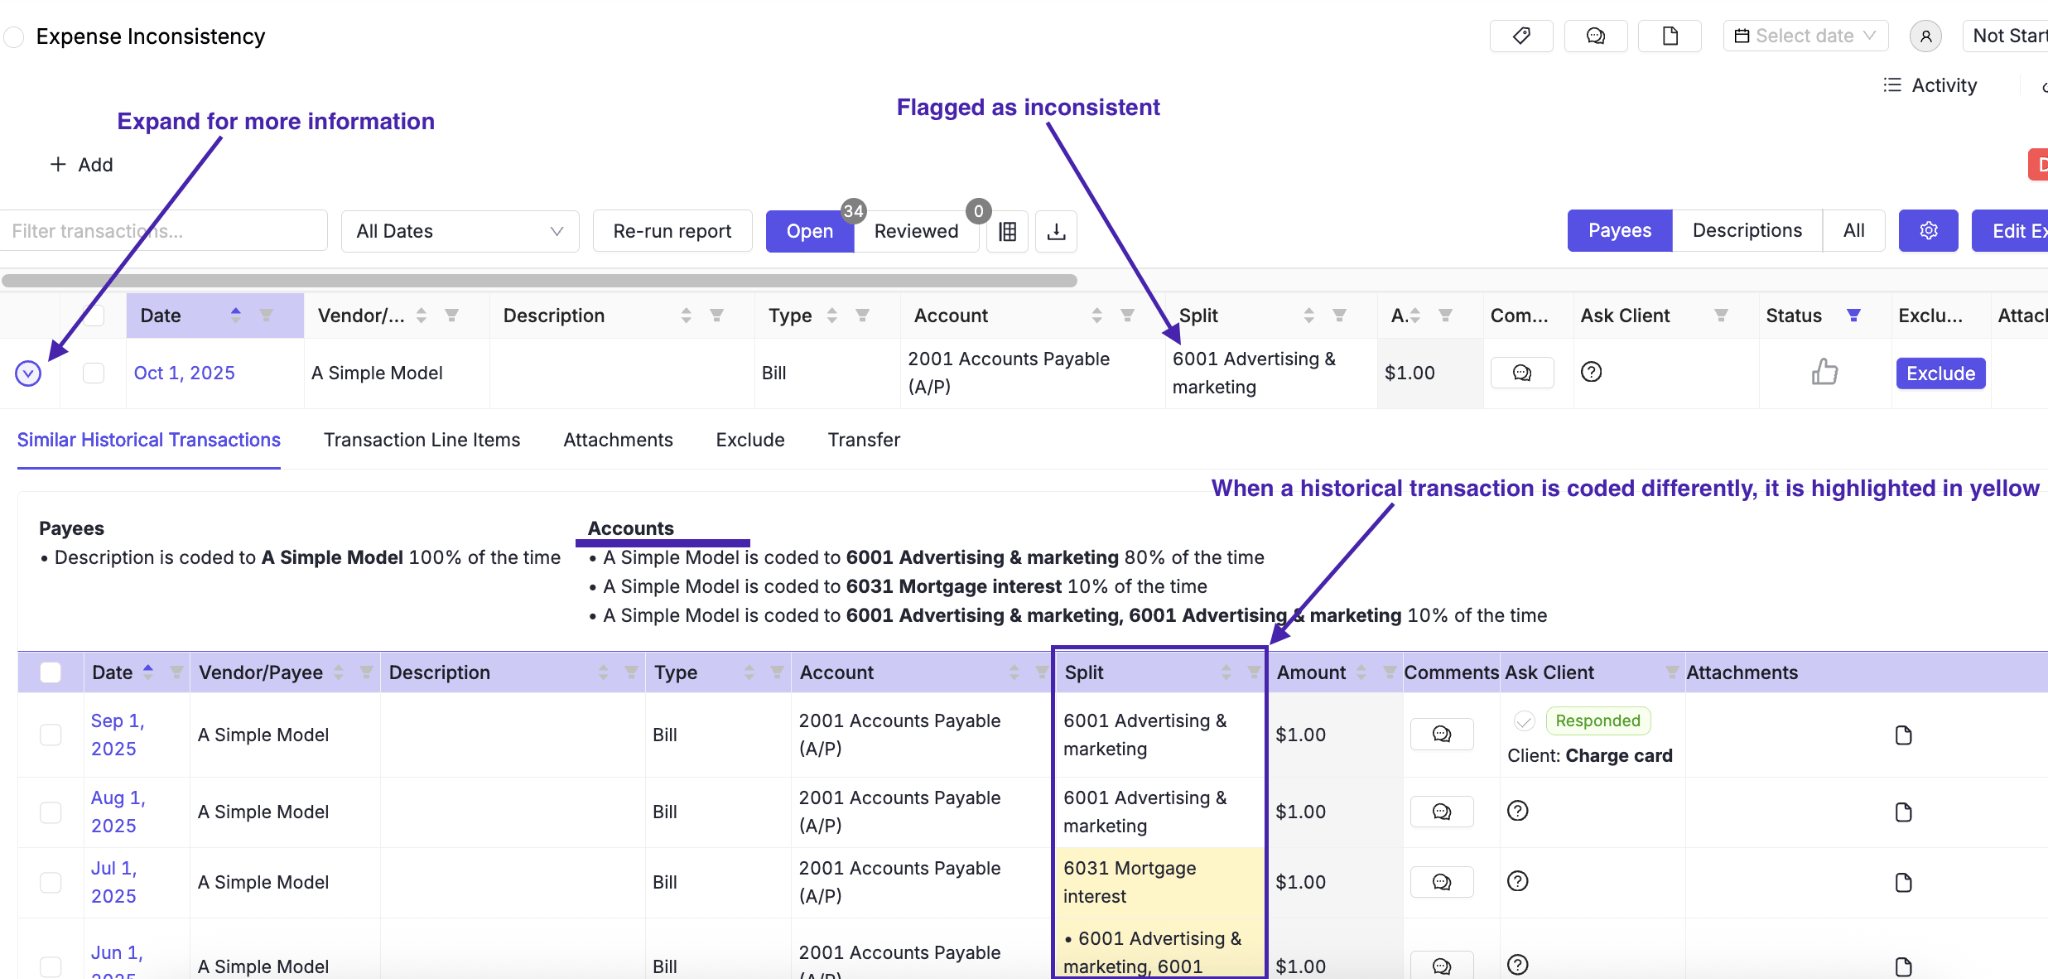
Task: Check the Aug 1, 2025 row checkbox
Action: pyautogui.click(x=51, y=812)
